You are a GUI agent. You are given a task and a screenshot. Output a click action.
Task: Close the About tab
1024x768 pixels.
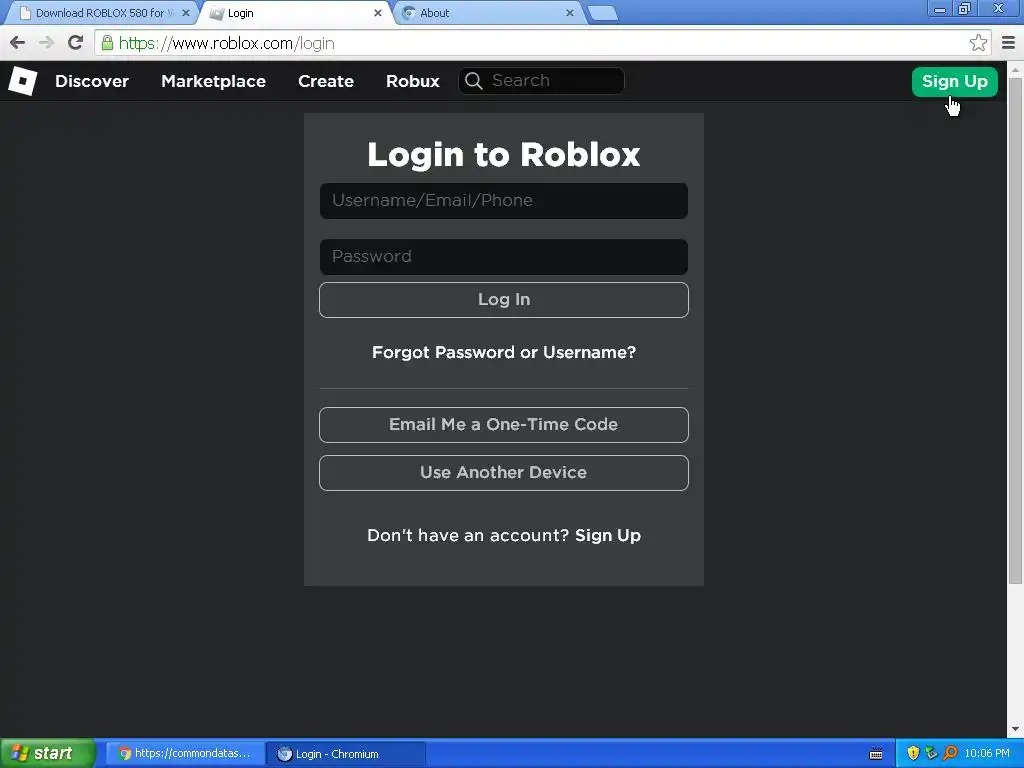point(569,13)
